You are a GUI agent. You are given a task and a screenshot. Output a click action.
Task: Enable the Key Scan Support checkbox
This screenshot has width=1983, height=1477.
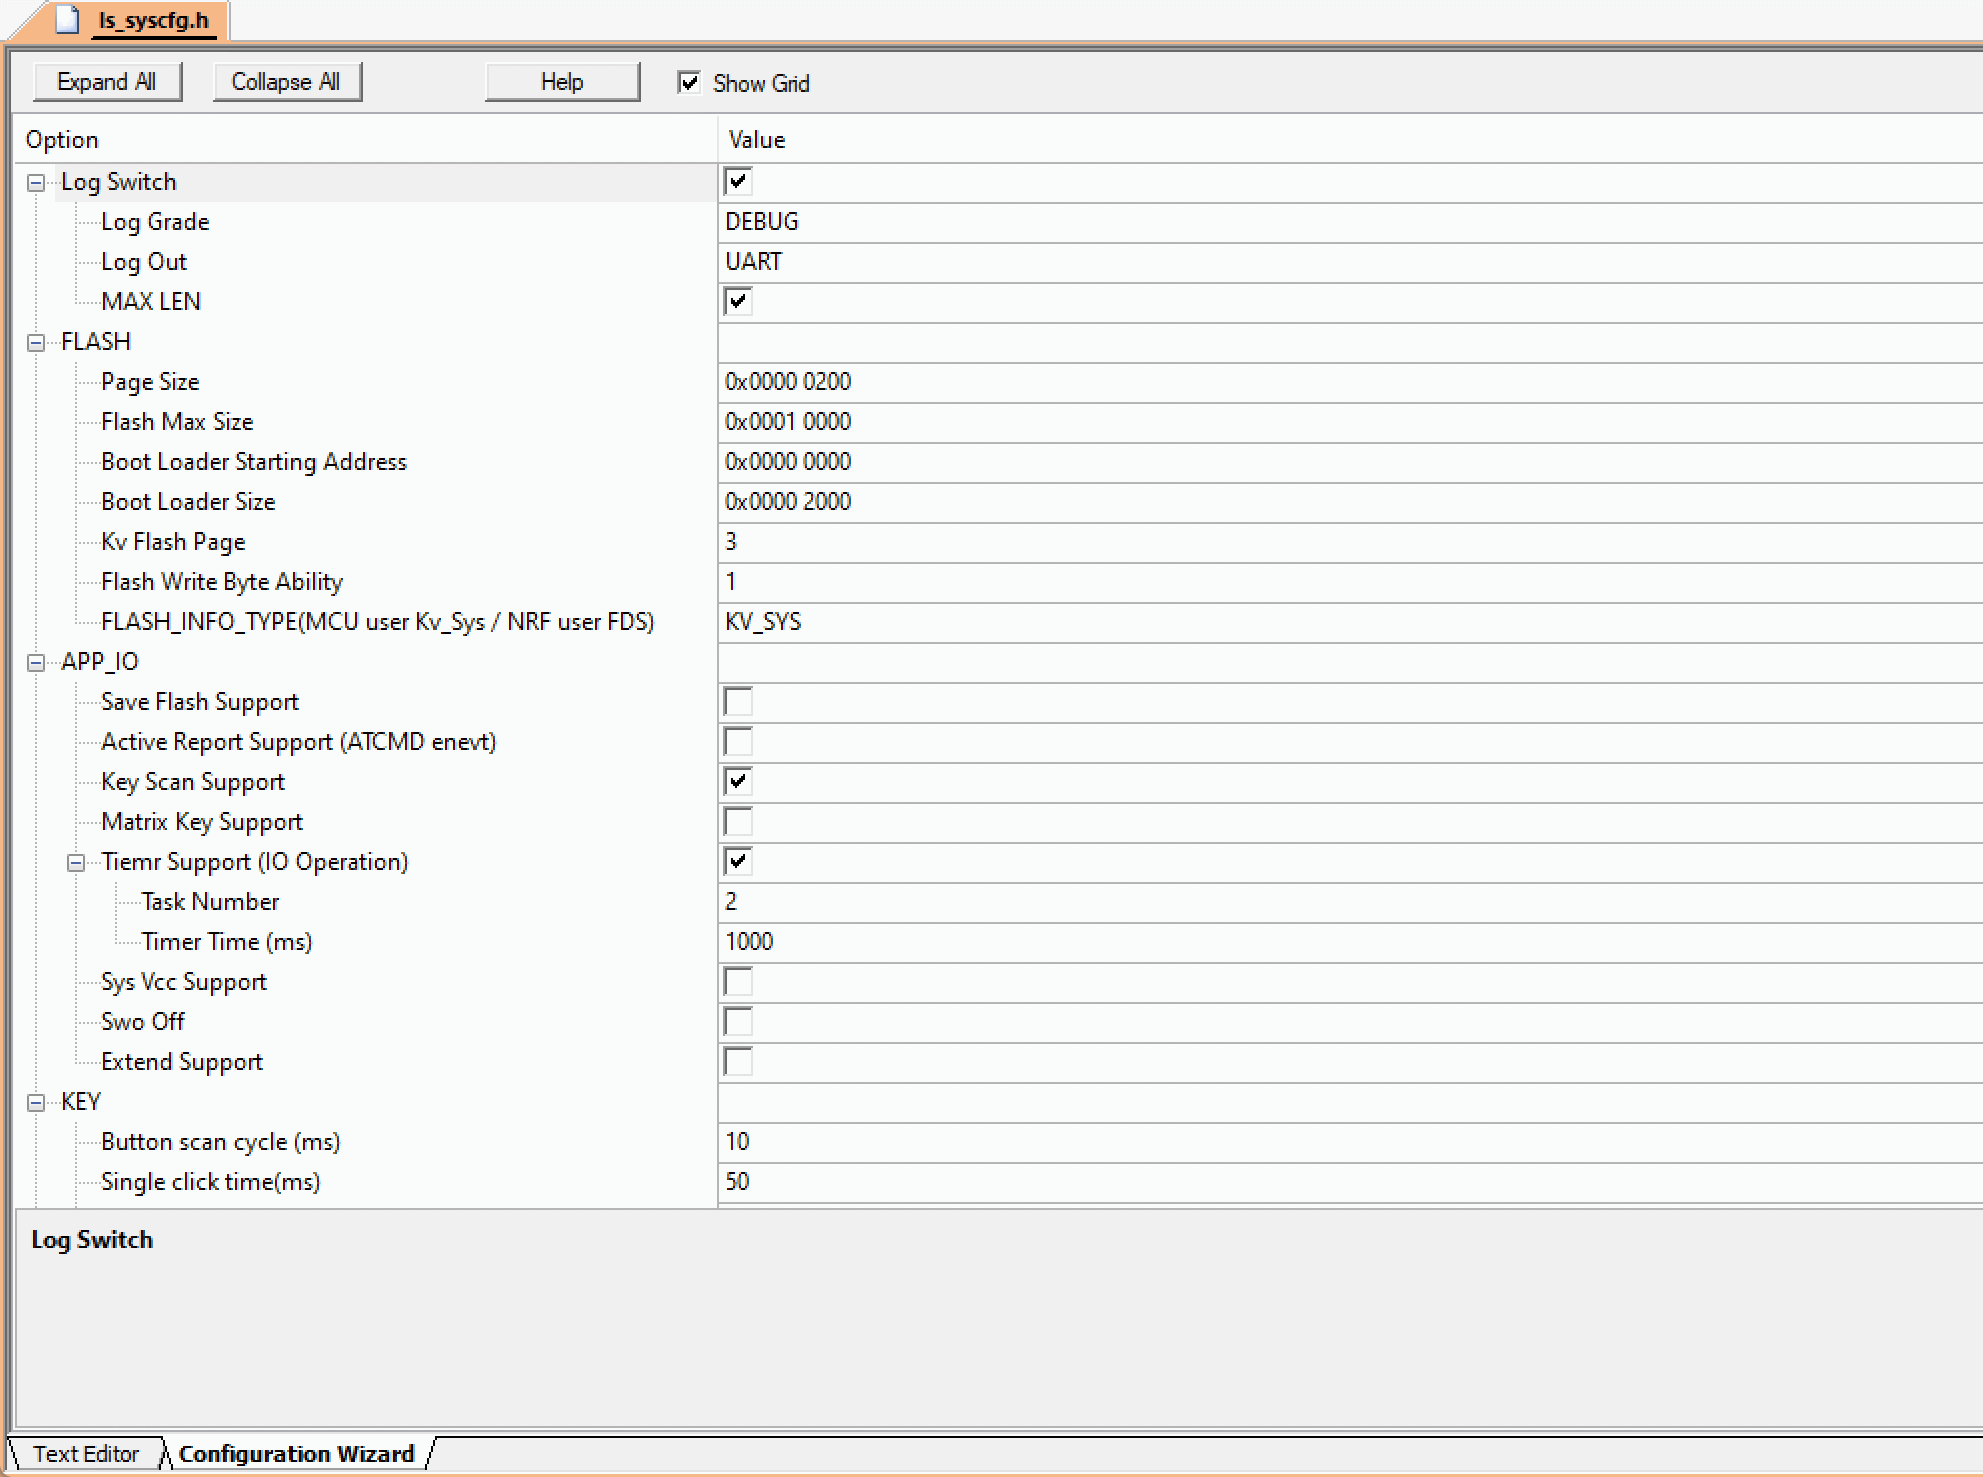[x=739, y=780]
